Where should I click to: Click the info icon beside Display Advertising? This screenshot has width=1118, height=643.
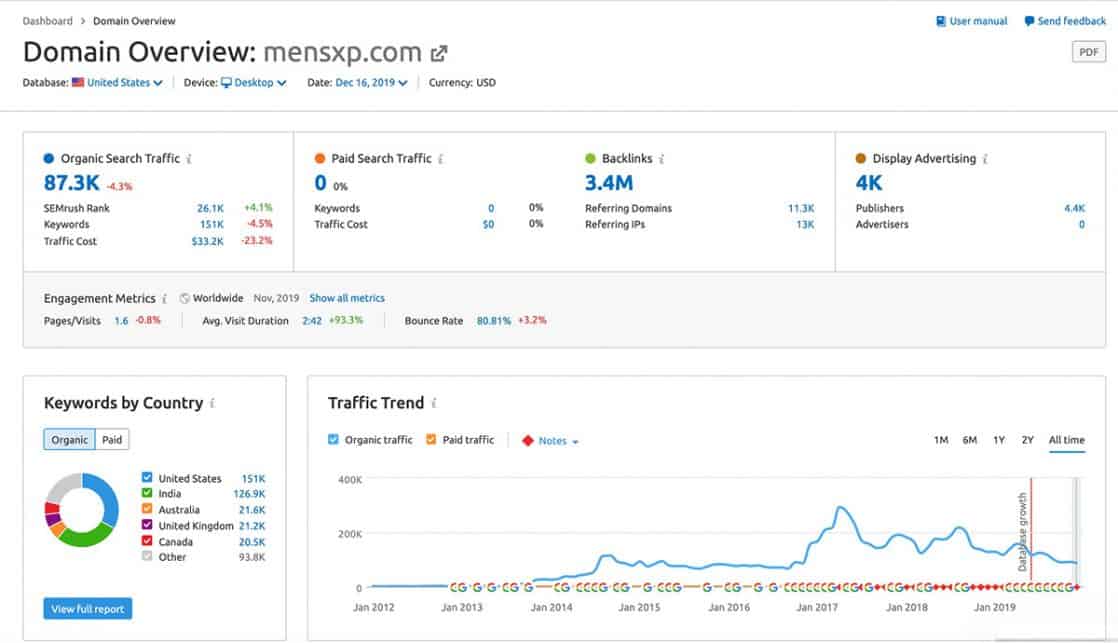[x=986, y=159]
